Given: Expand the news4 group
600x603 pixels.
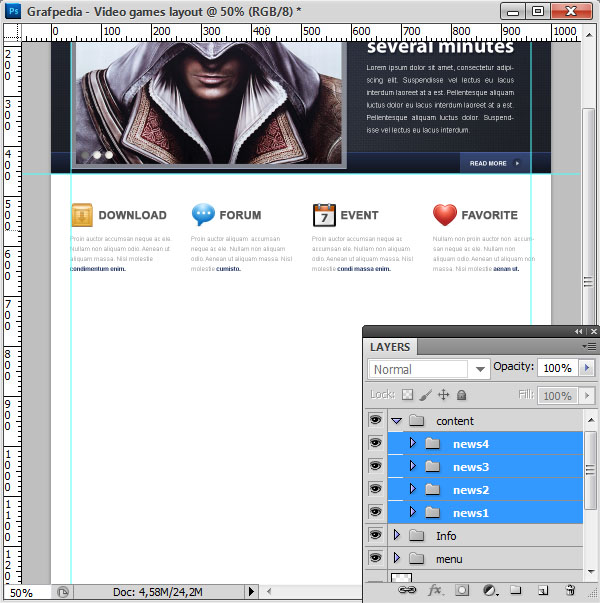Looking at the screenshot, I should pyautogui.click(x=413, y=443).
